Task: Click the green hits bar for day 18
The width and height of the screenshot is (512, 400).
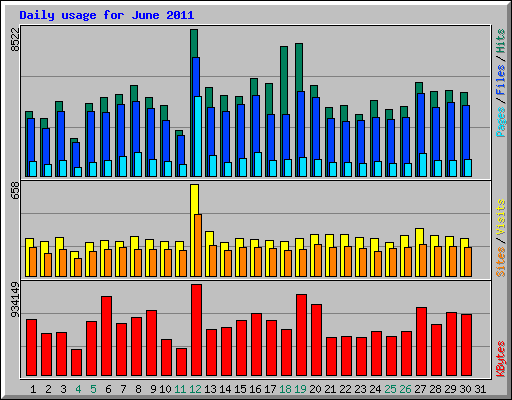Action: point(284,80)
